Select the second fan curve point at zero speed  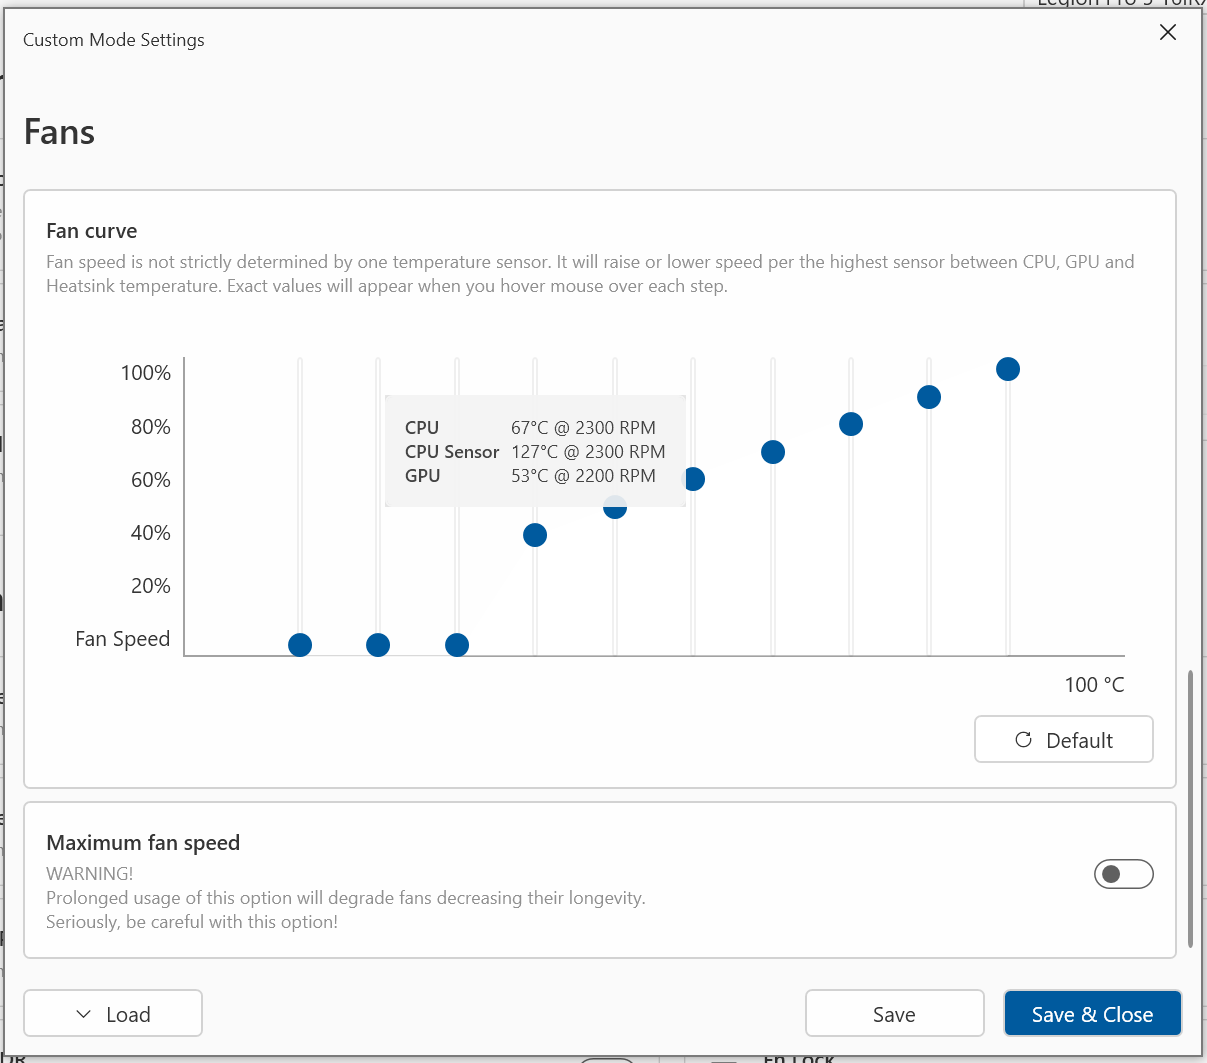click(378, 645)
